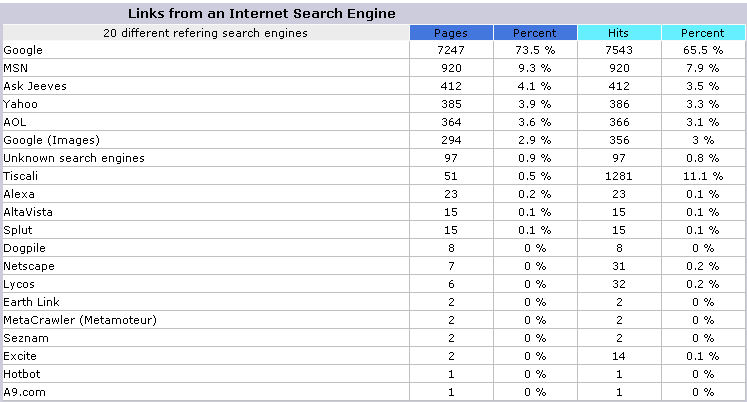
Task: Click the AOL entry
Action: 15,122
